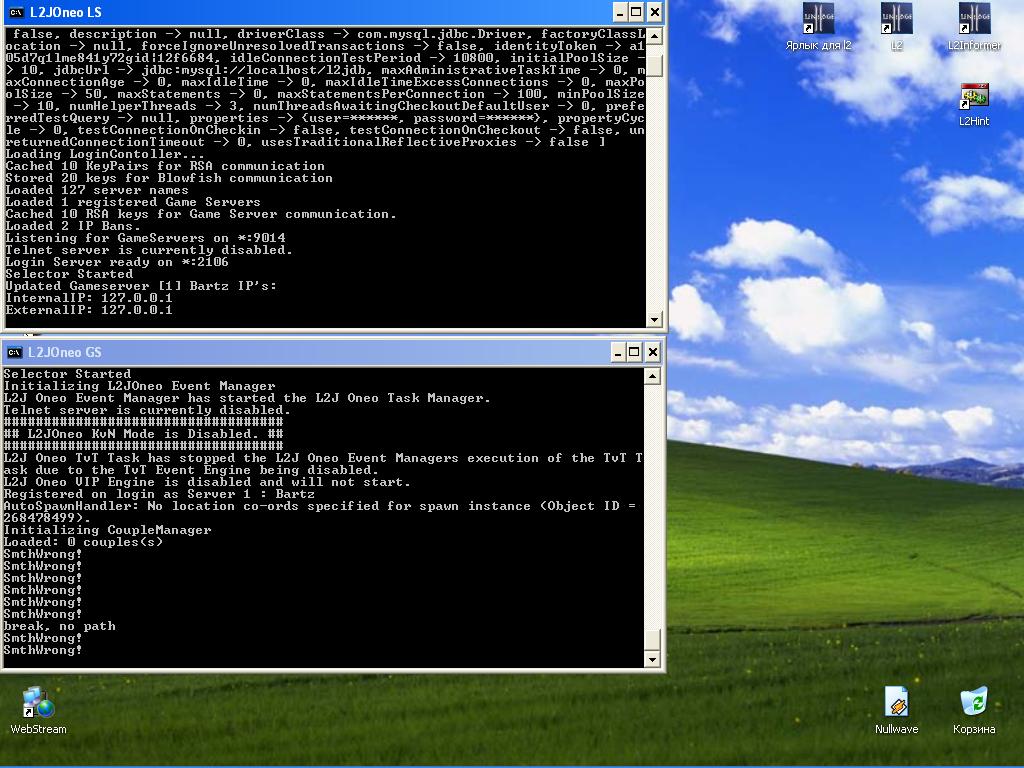This screenshot has height=768, width=1024.
Task: Minimize the L2JOneo LS console window
Action: [620, 12]
